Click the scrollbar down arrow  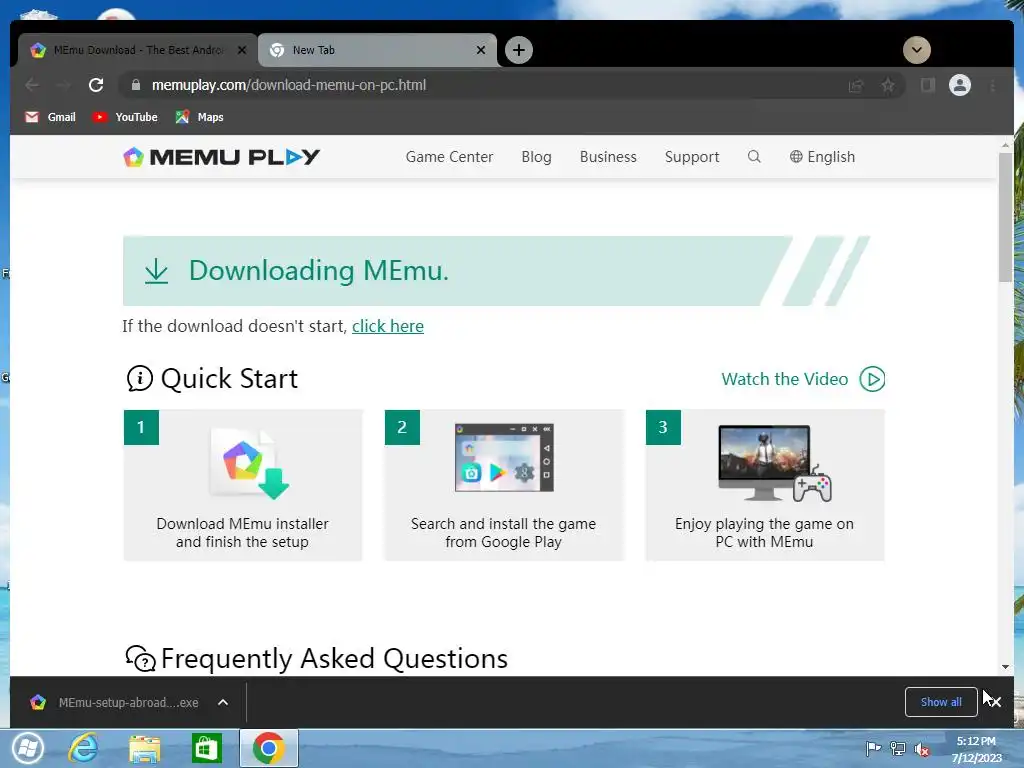point(1005,667)
